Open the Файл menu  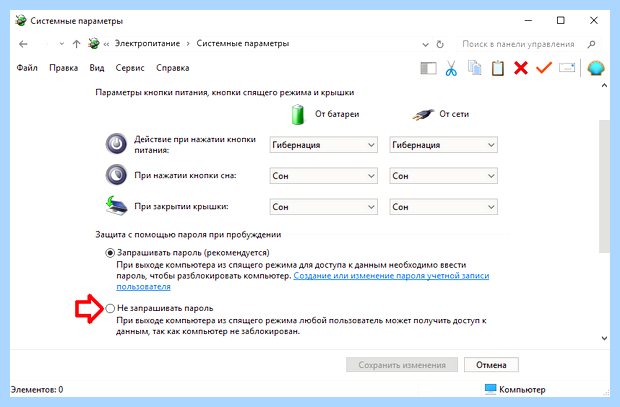pos(27,68)
